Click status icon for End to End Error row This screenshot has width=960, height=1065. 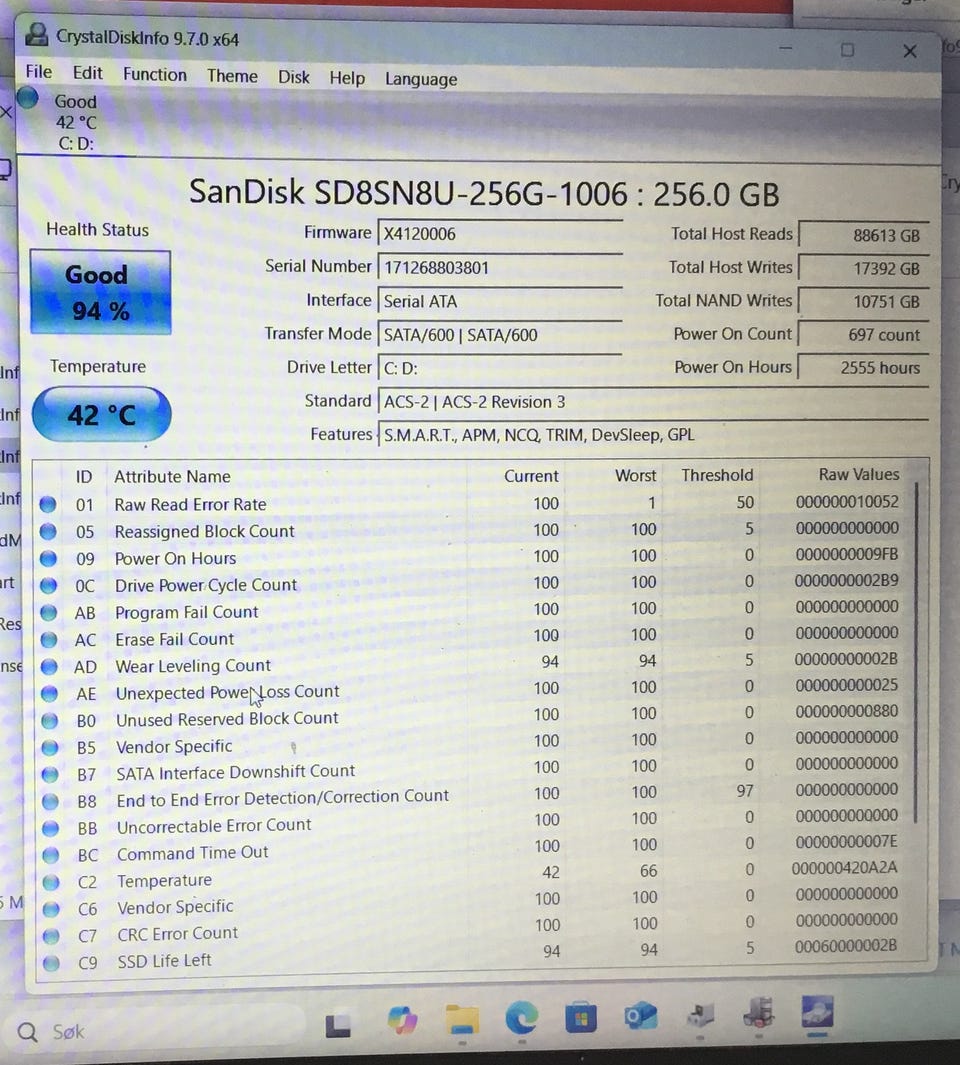point(50,801)
